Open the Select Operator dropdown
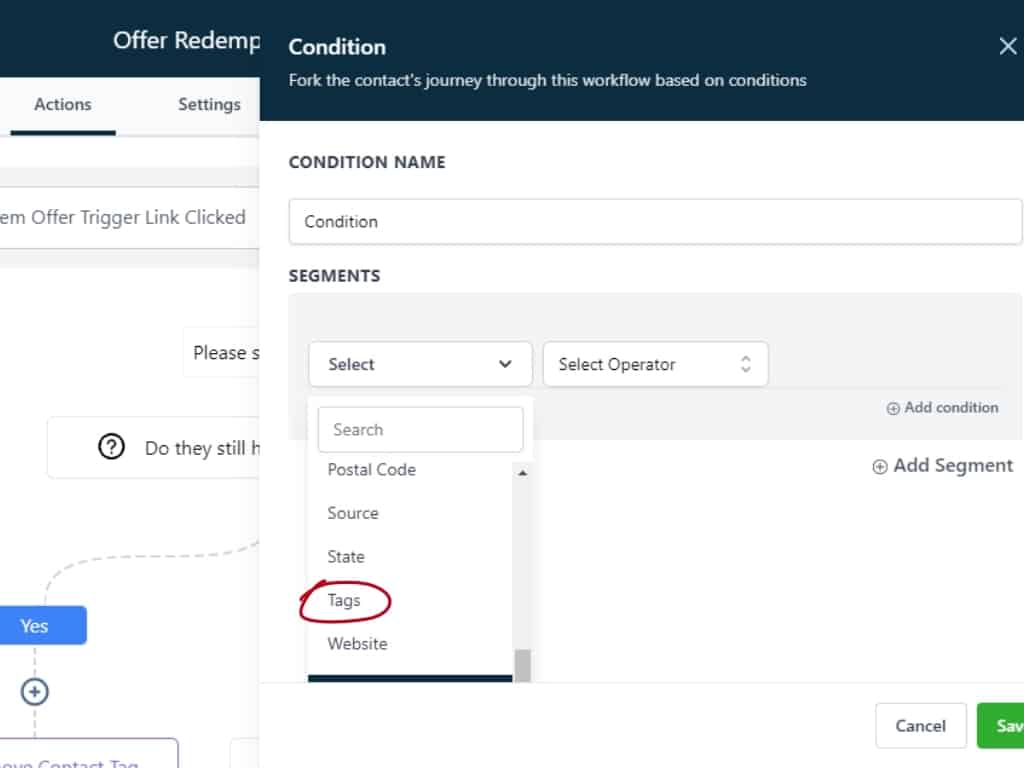Viewport: 1024px width, 768px height. [655, 364]
